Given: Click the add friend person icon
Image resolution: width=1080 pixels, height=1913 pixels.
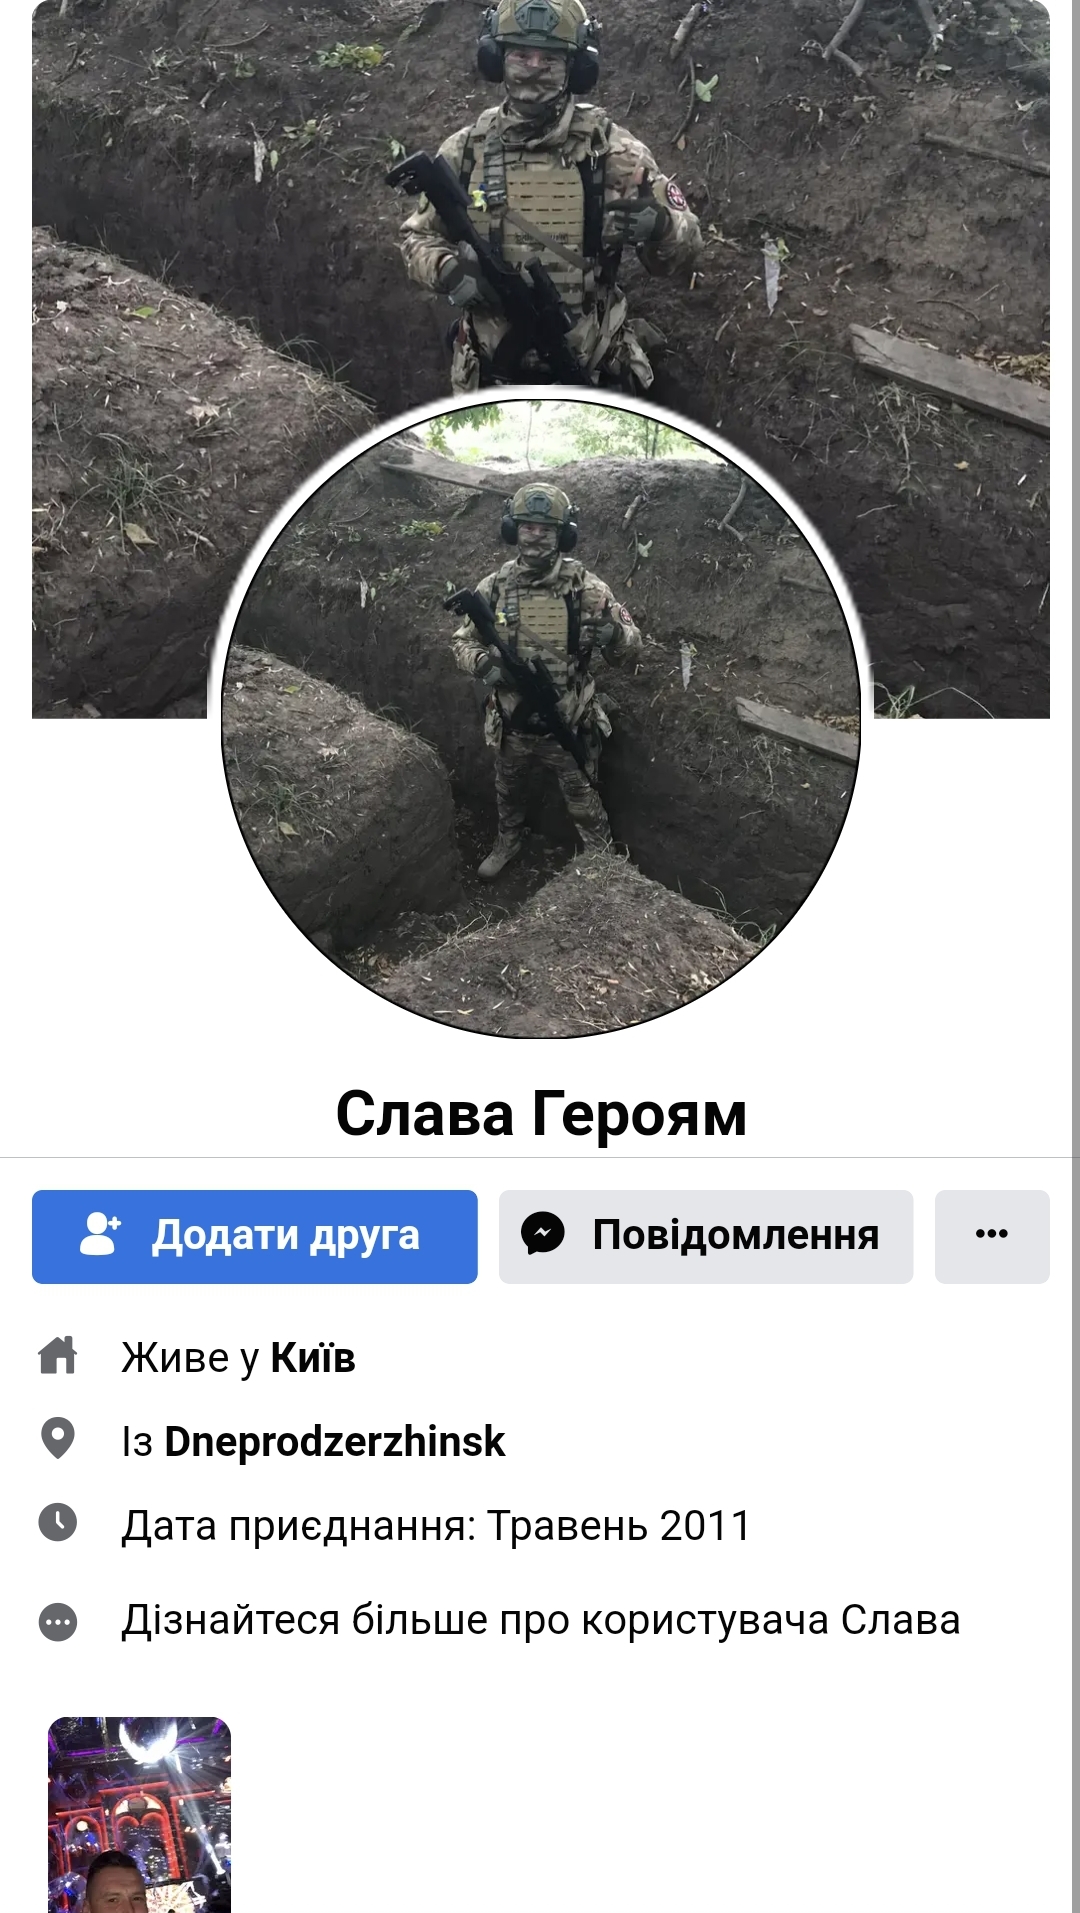Looking at the screenshot, I should [100, 1234].
